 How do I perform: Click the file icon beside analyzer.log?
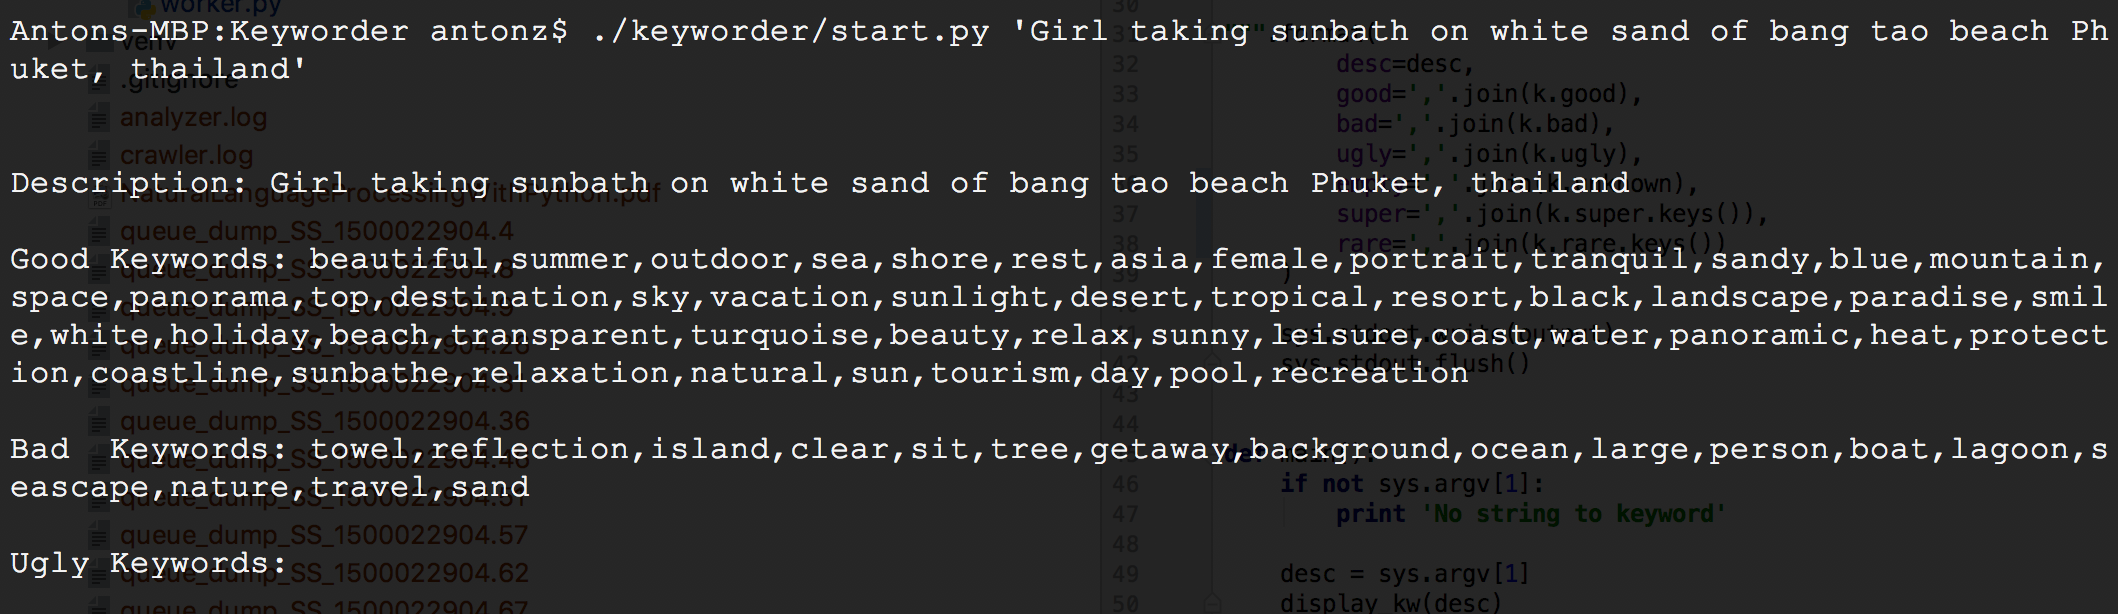click(98, 119)
